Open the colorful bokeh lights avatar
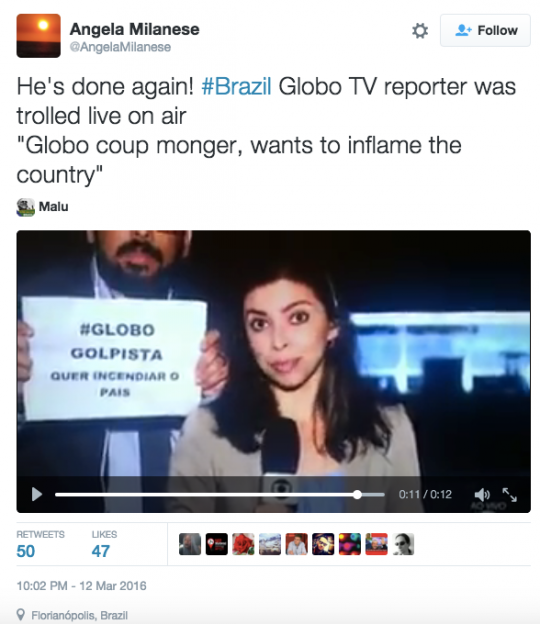The image size is (540, 624). click(350, 544)
